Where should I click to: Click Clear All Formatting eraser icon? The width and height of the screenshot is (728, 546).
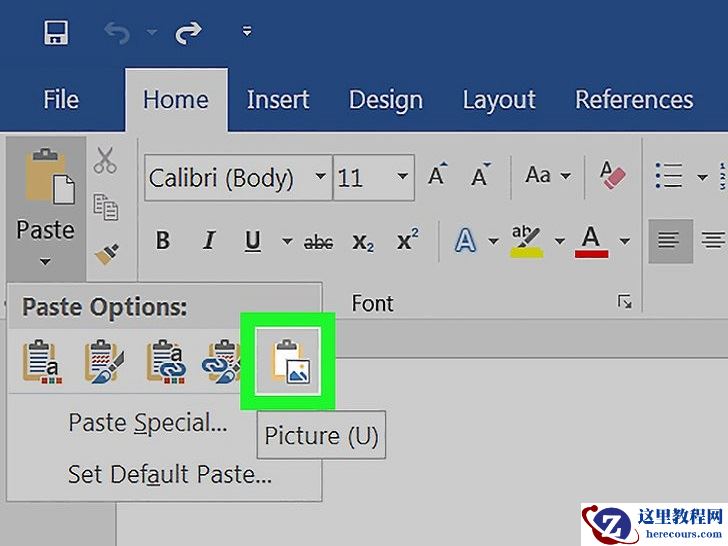click(611, 177)
